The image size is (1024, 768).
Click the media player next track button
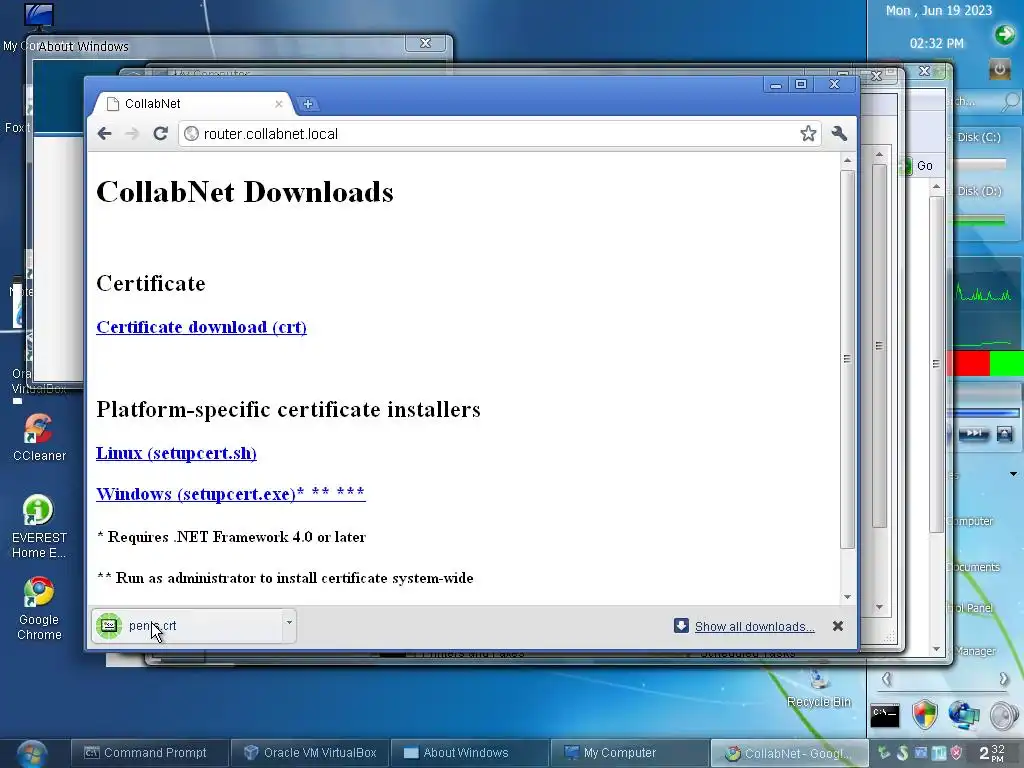(974, 434)
